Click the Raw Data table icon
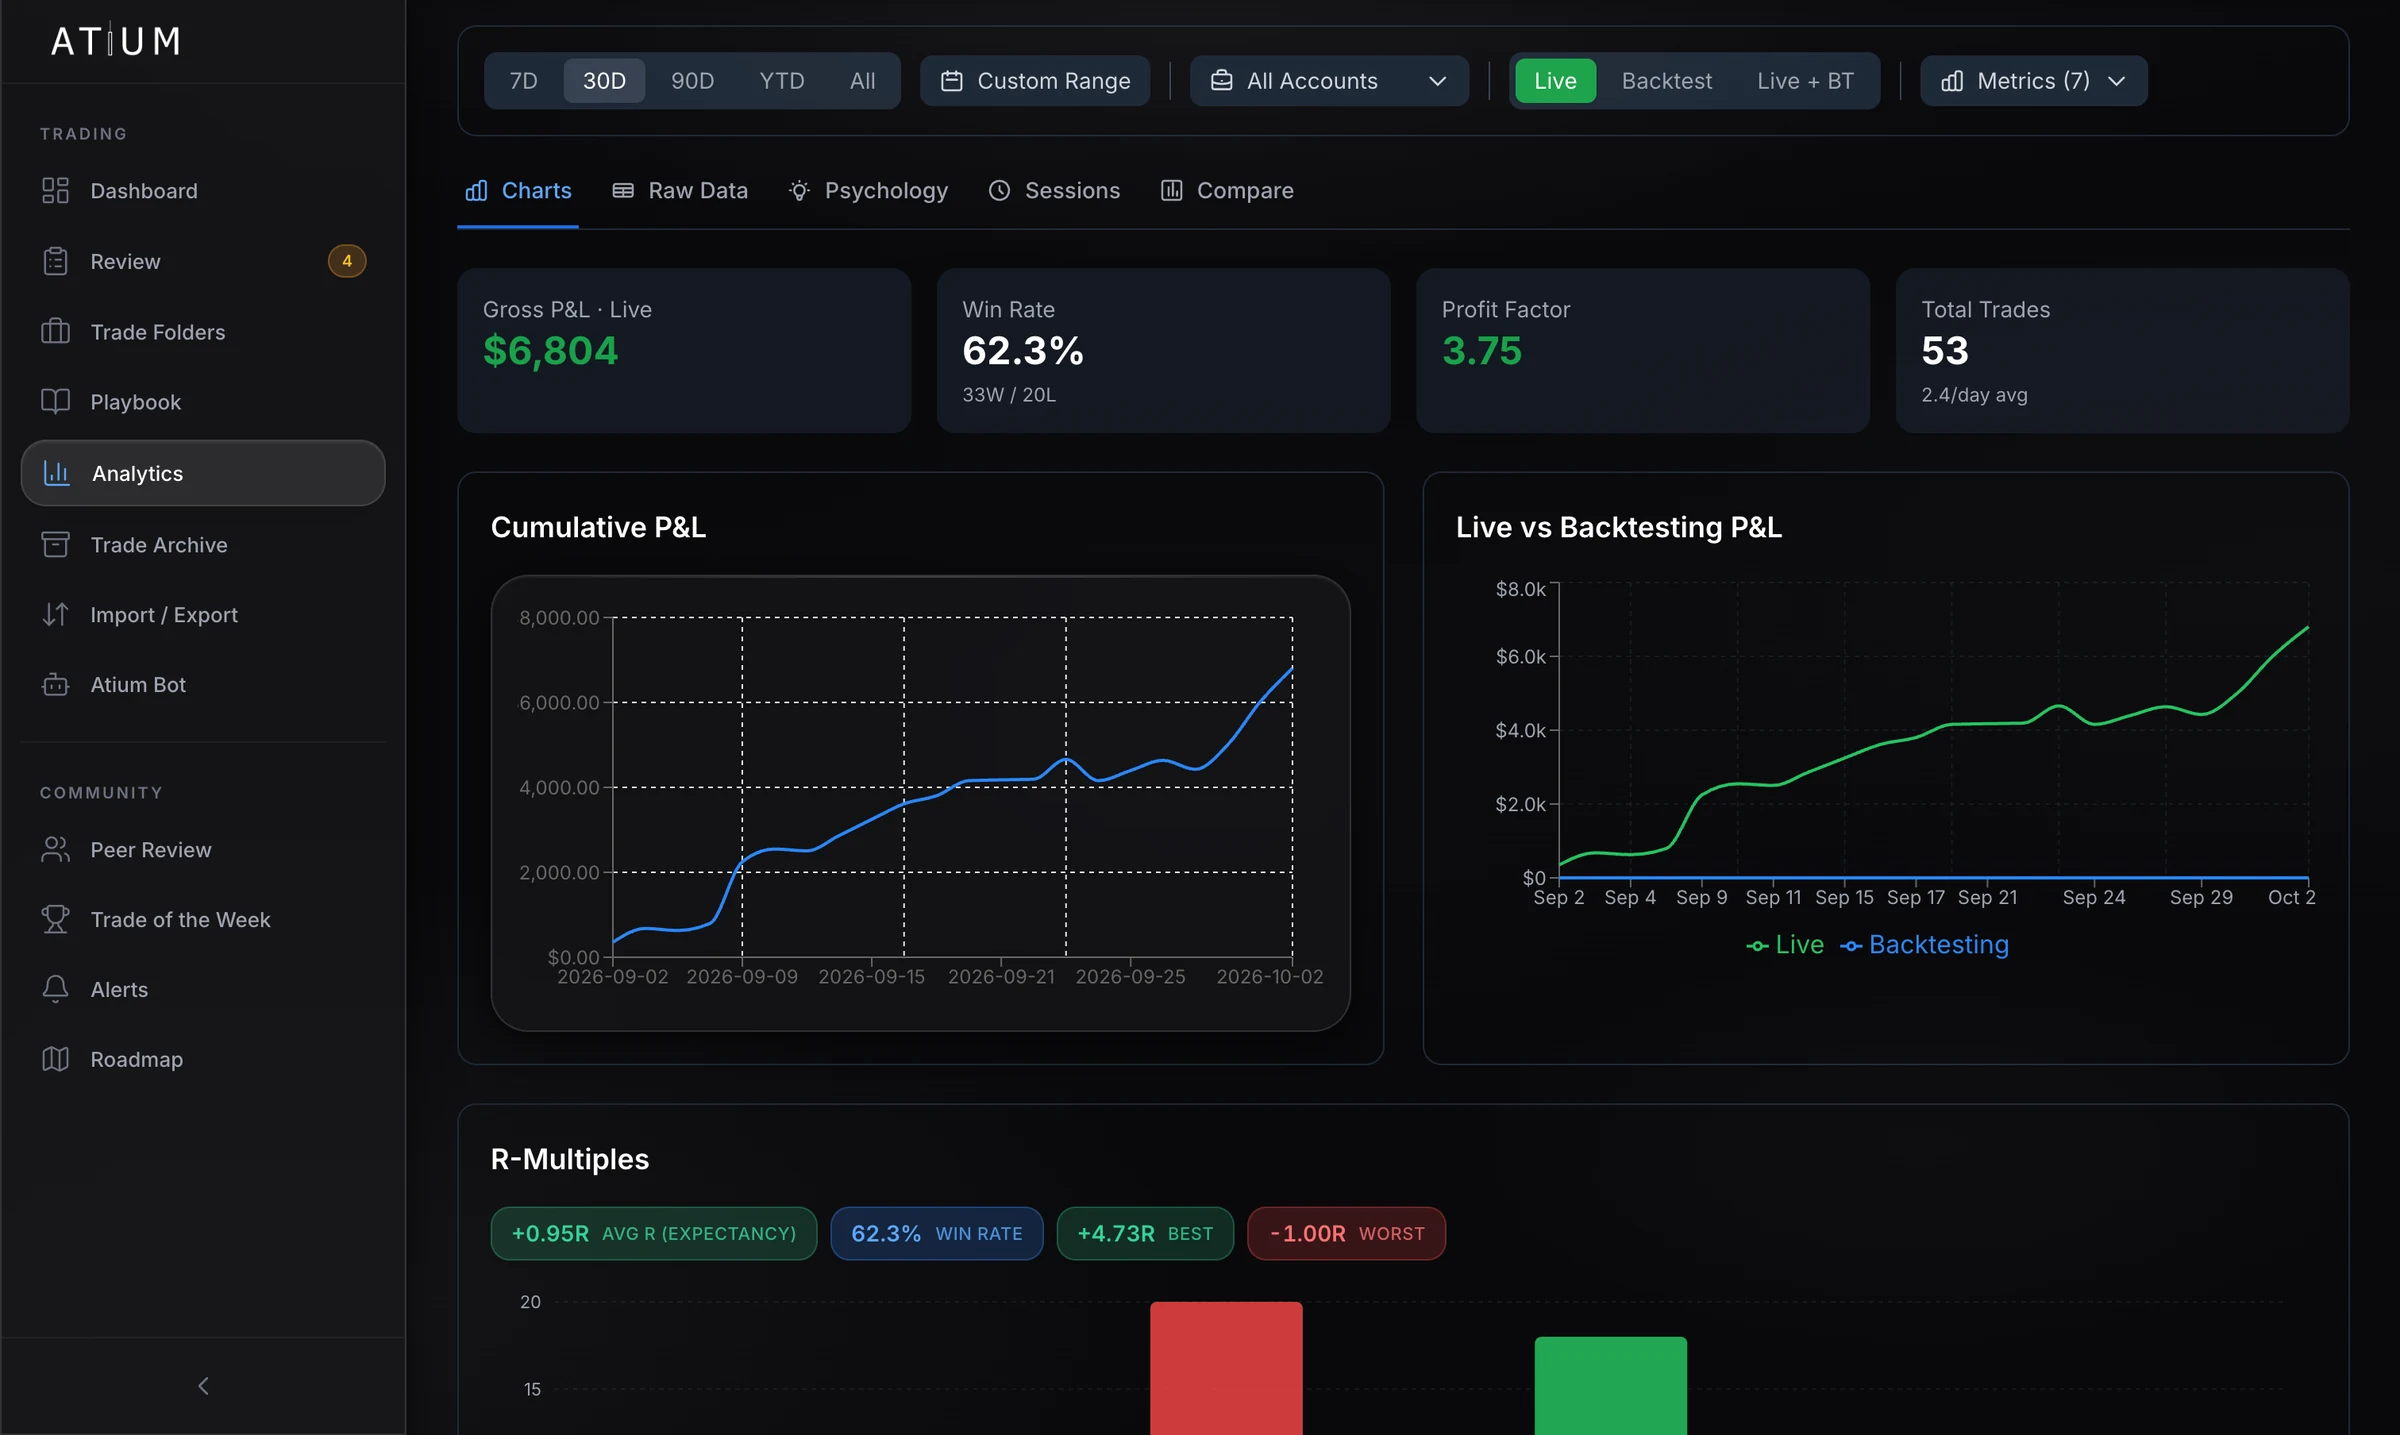 pos(623,190)
